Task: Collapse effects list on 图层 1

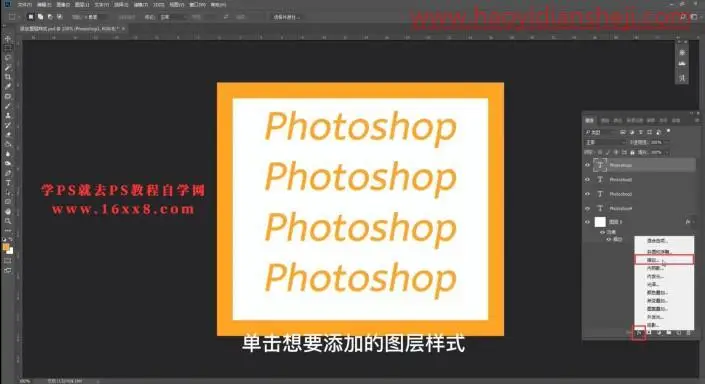Action: pos(694,222)
